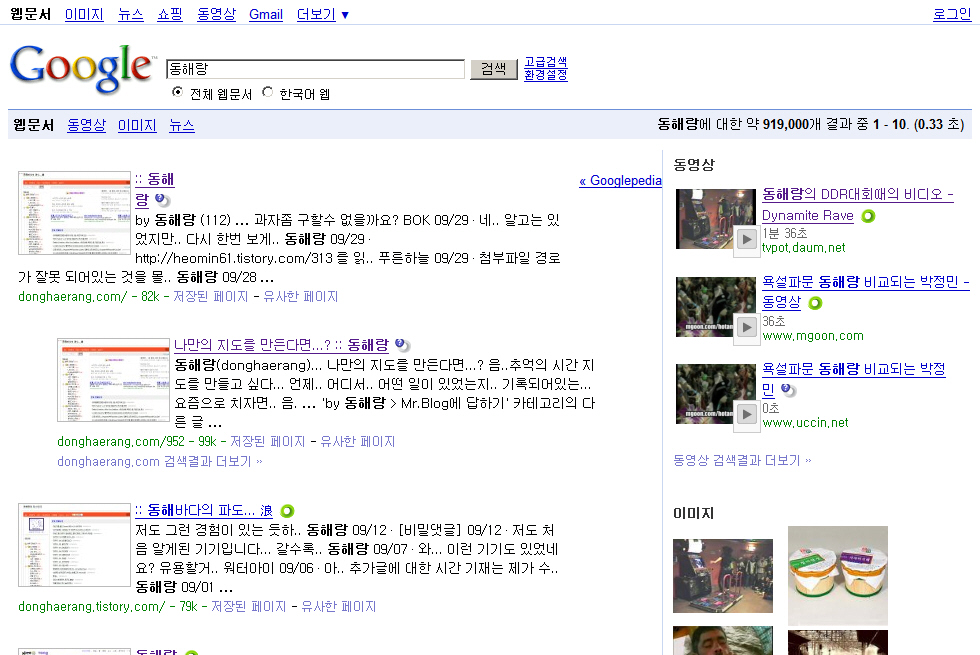The image size is (980, 655).
Task: Open '동해랑의 DDR대회때의 비디오 - Dynamite Rave' video link
Action: [x=858, y=194]
